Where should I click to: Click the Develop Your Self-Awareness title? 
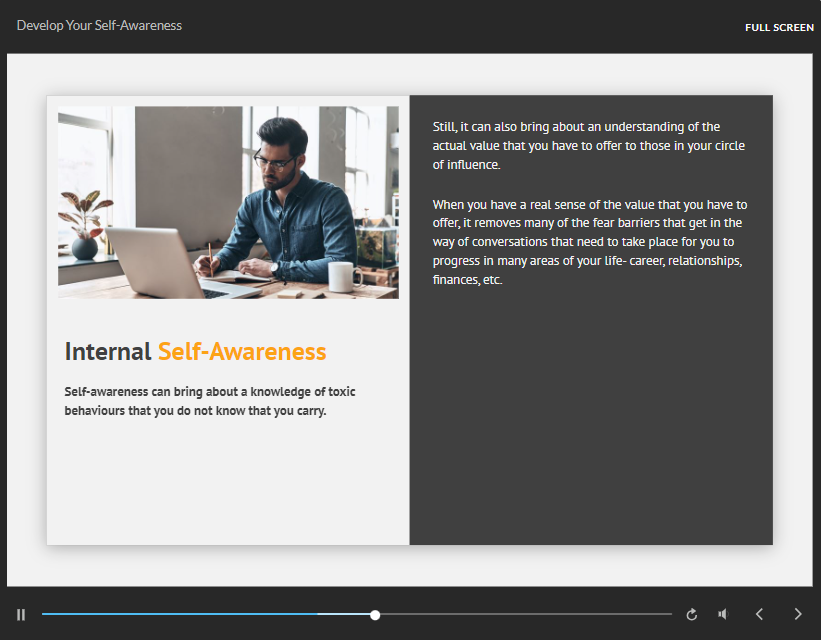pyautogui.click(x=99, y=25)
